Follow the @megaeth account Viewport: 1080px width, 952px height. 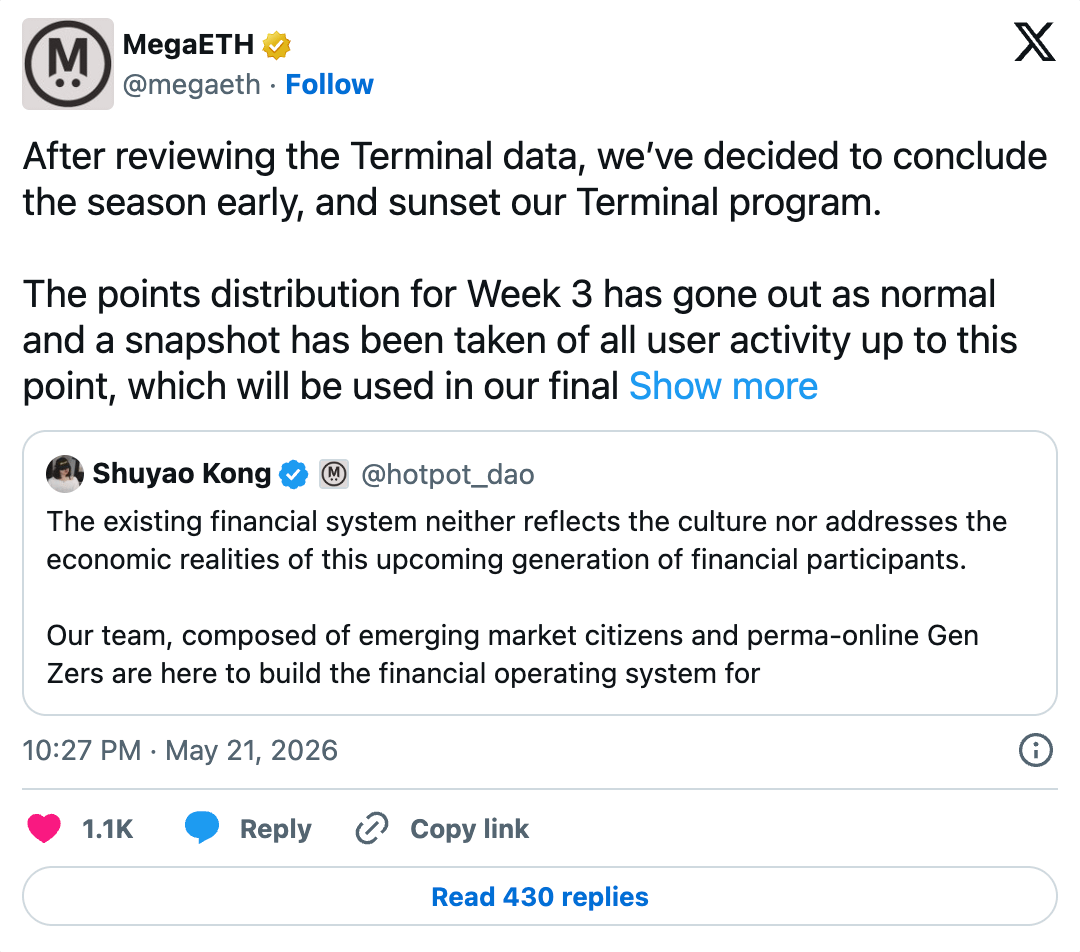[329, 85]
